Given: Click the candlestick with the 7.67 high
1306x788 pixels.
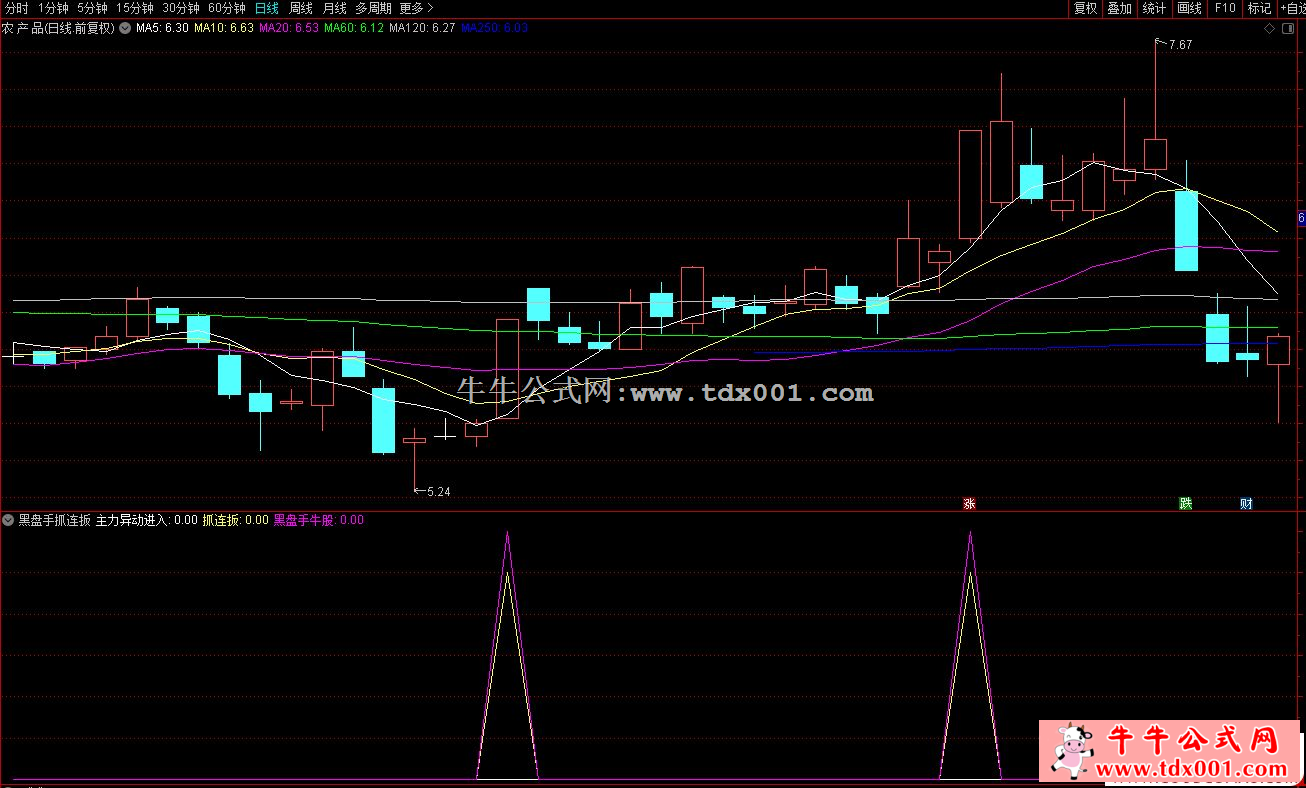Looking at the screenshot, I should pyautogui.click(x=1155, y=153).
